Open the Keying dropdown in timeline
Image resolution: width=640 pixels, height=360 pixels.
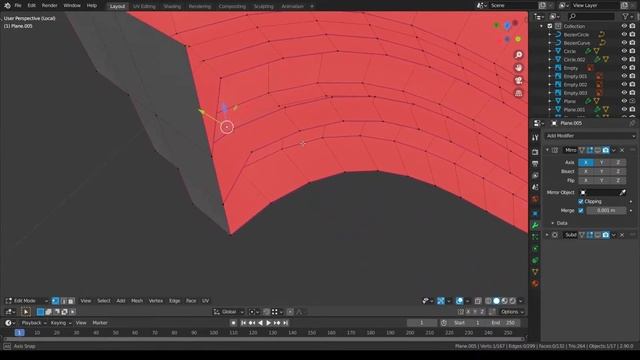pyautogui.click(x=61, y=323)
